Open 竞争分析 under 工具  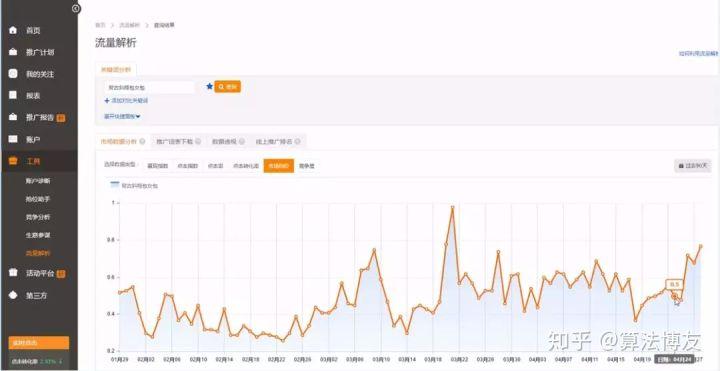38,217
